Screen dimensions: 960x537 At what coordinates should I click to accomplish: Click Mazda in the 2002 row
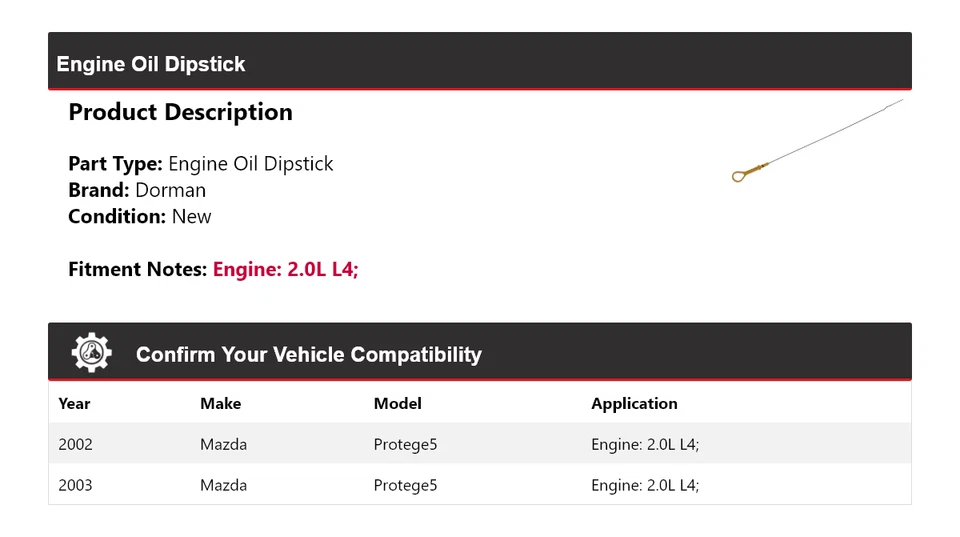pyautogui.click(x=223, y=444)
